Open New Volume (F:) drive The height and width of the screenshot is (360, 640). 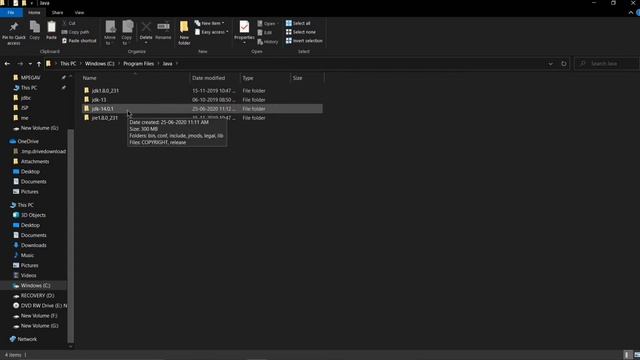click(x=39, y=316)
